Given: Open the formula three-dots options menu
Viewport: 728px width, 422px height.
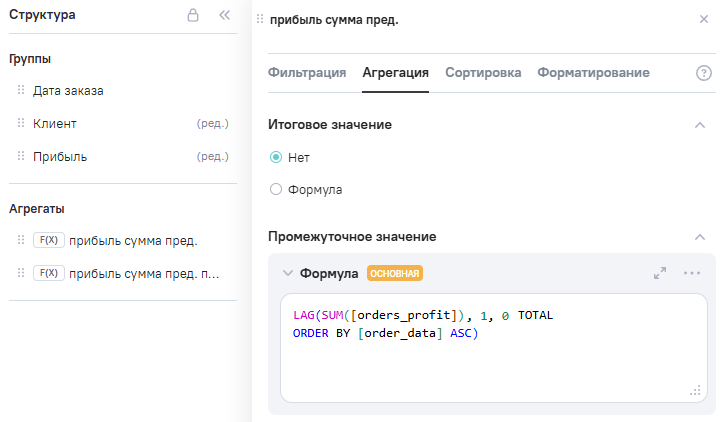Looking at the screenshot, I should point(692,273).
